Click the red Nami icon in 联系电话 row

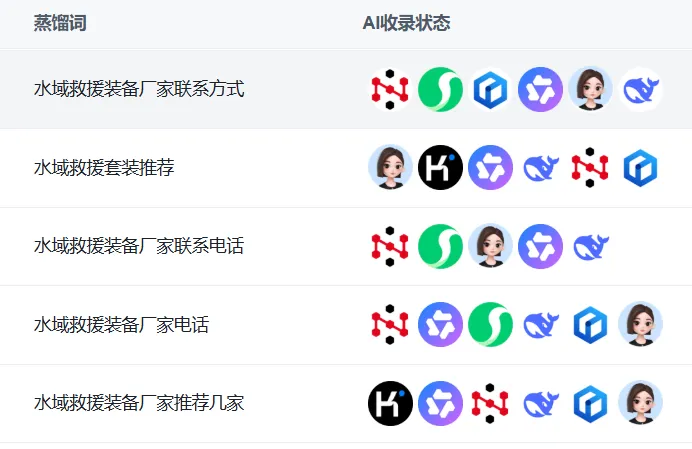(390, 246)
